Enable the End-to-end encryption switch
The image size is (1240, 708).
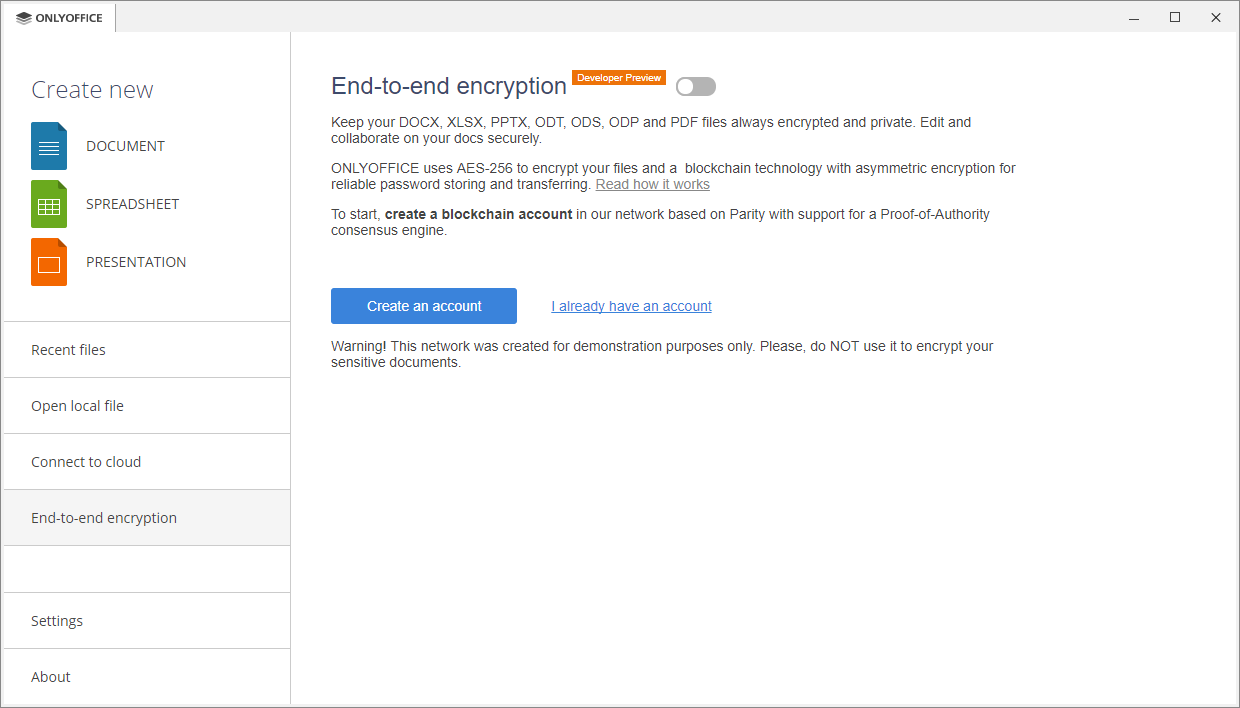point(696,87)
